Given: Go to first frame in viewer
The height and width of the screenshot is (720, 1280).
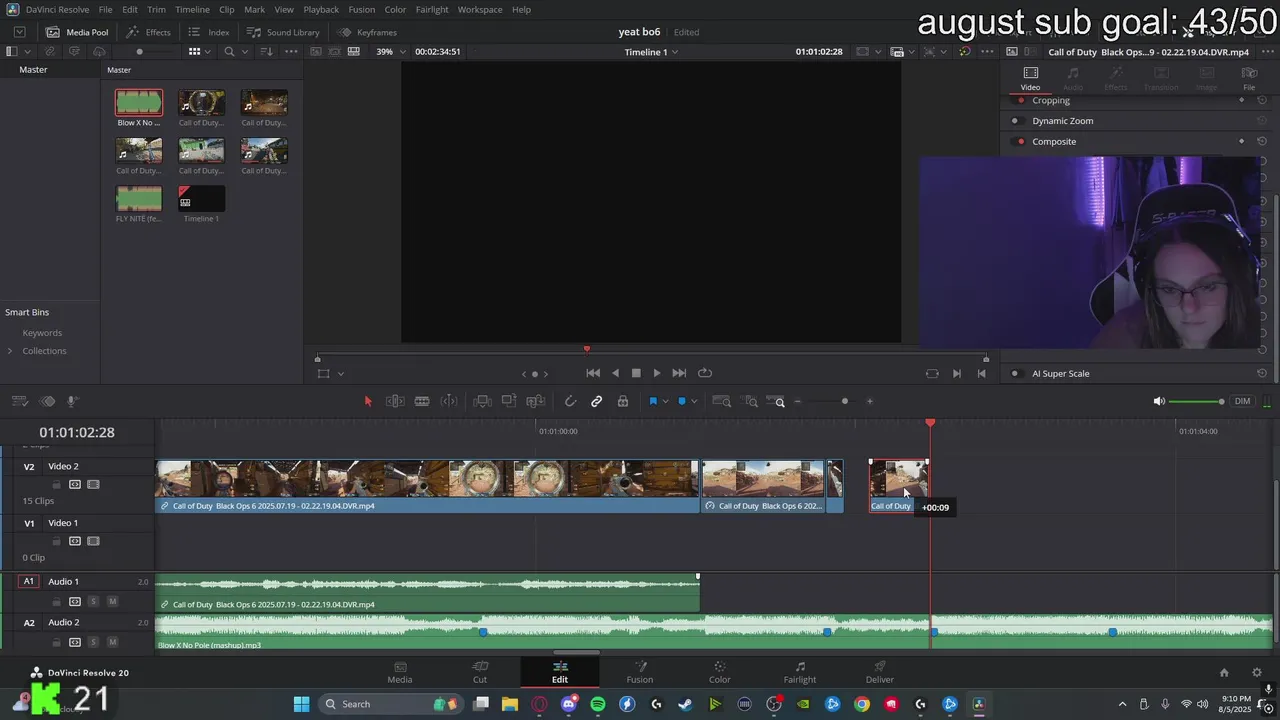Looking at the screenshot, I should (593, 373).
